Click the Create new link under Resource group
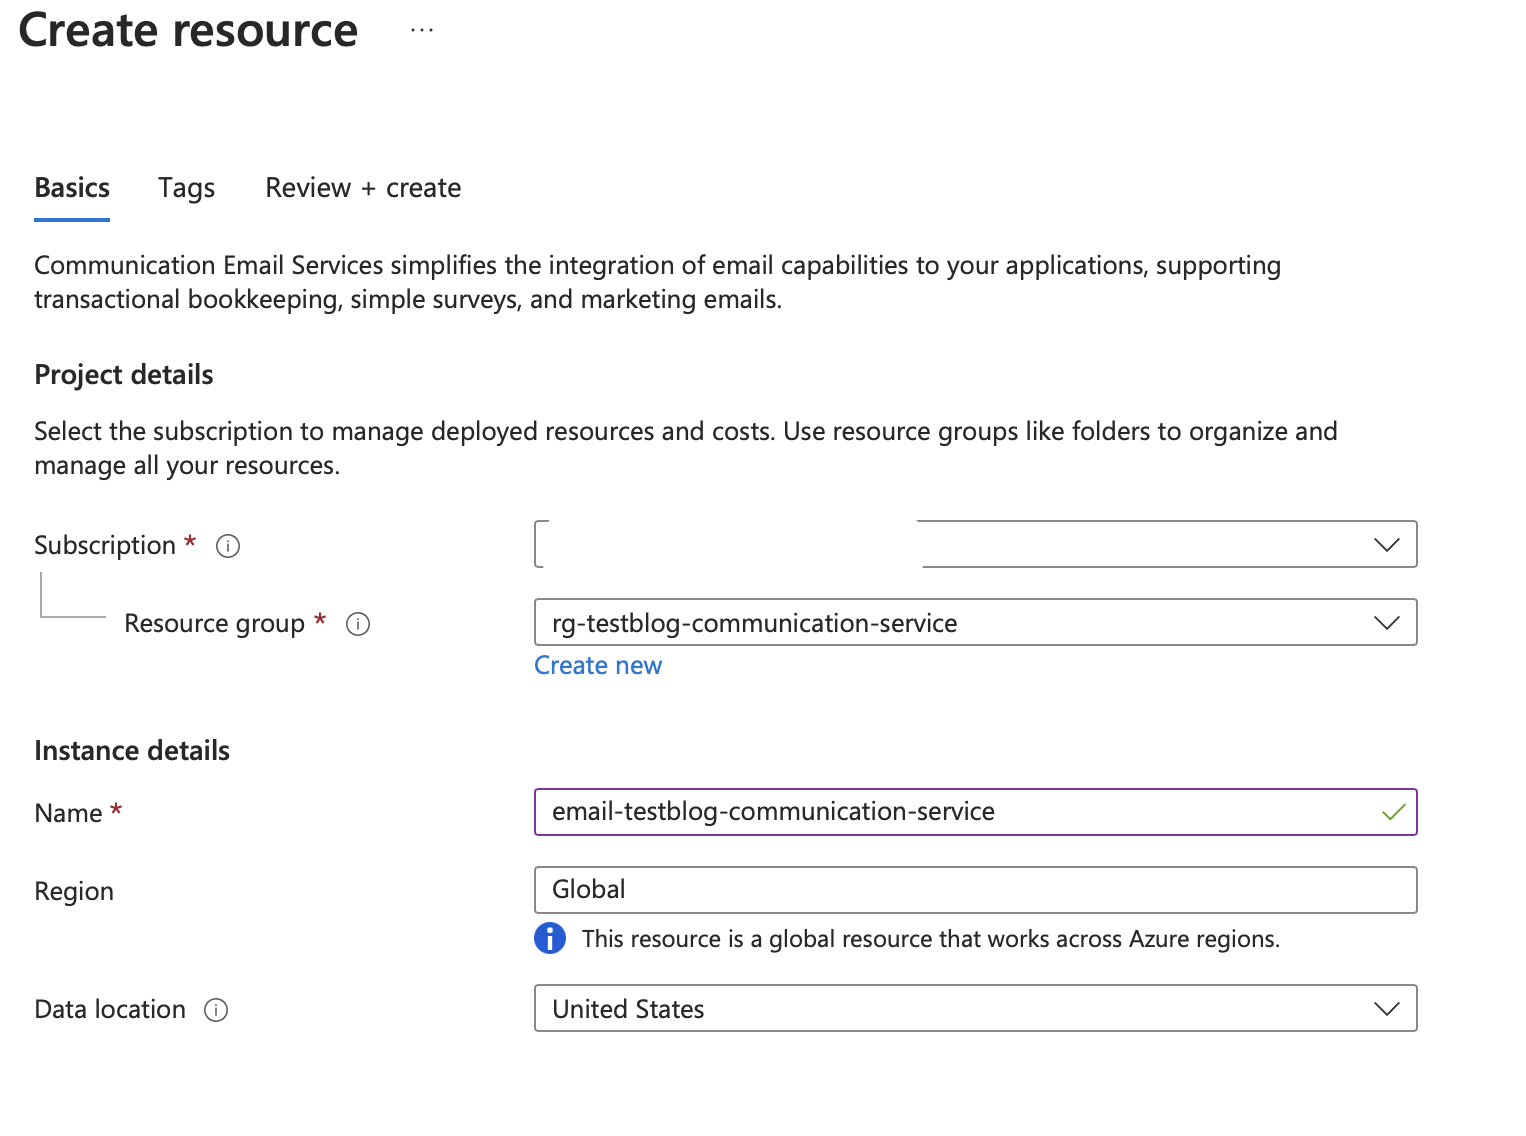1526x1136 pixels. [x=598, y=665]
